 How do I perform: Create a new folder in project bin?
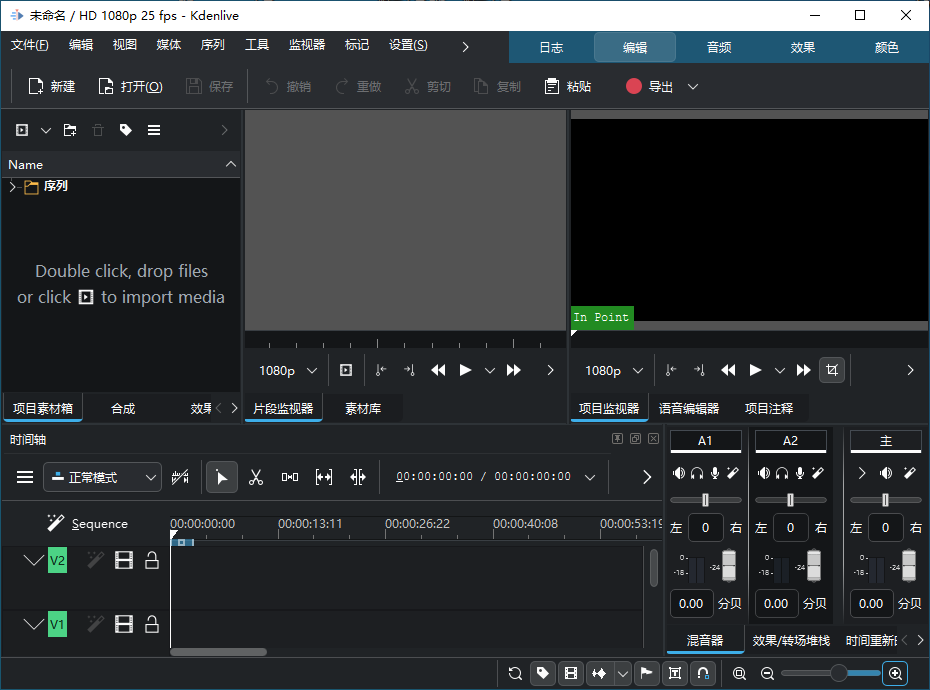pyautogui.click(x=70, y=130)
